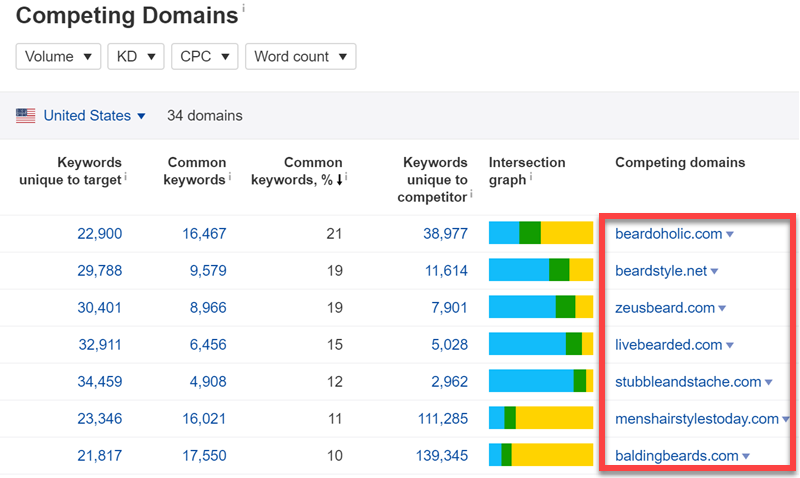Show info icon next to Competing Domains title

pyautogui.click(x=243, y=8)
